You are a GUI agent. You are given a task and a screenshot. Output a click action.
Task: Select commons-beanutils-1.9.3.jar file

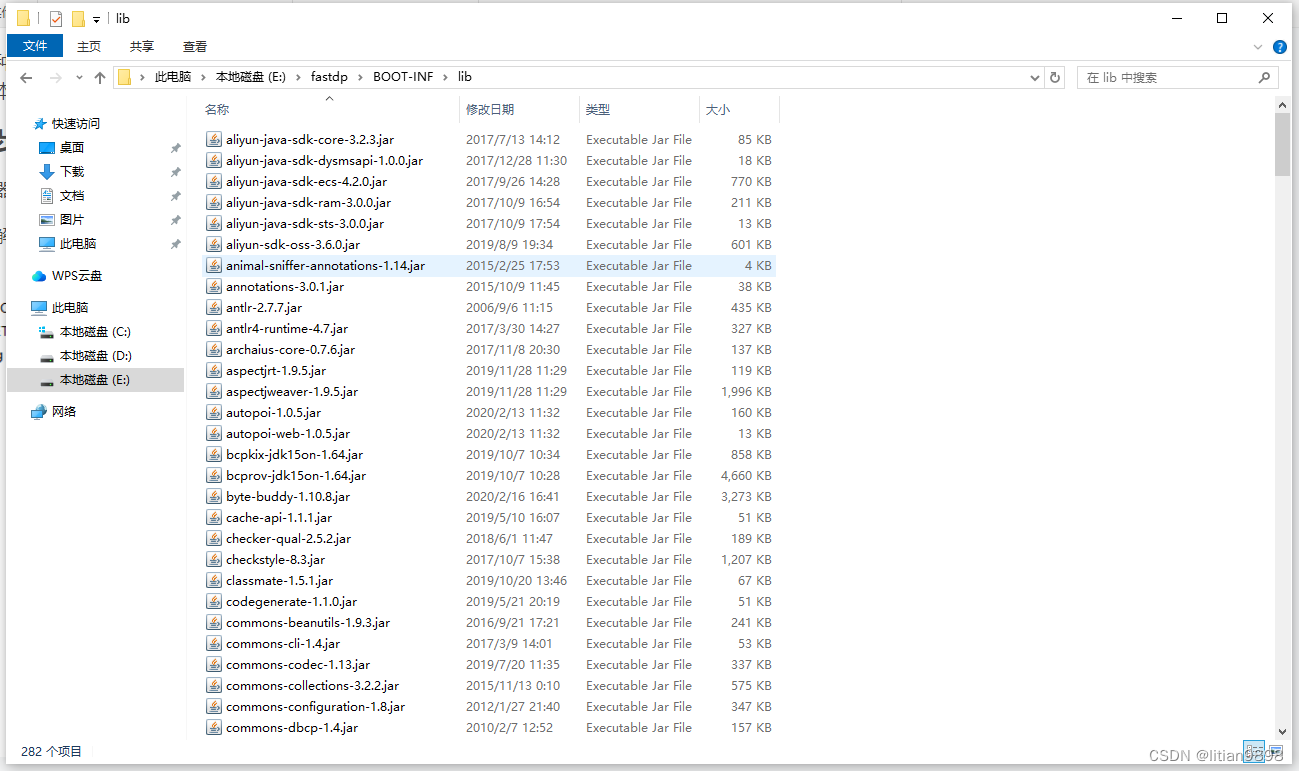coord(488,623)
